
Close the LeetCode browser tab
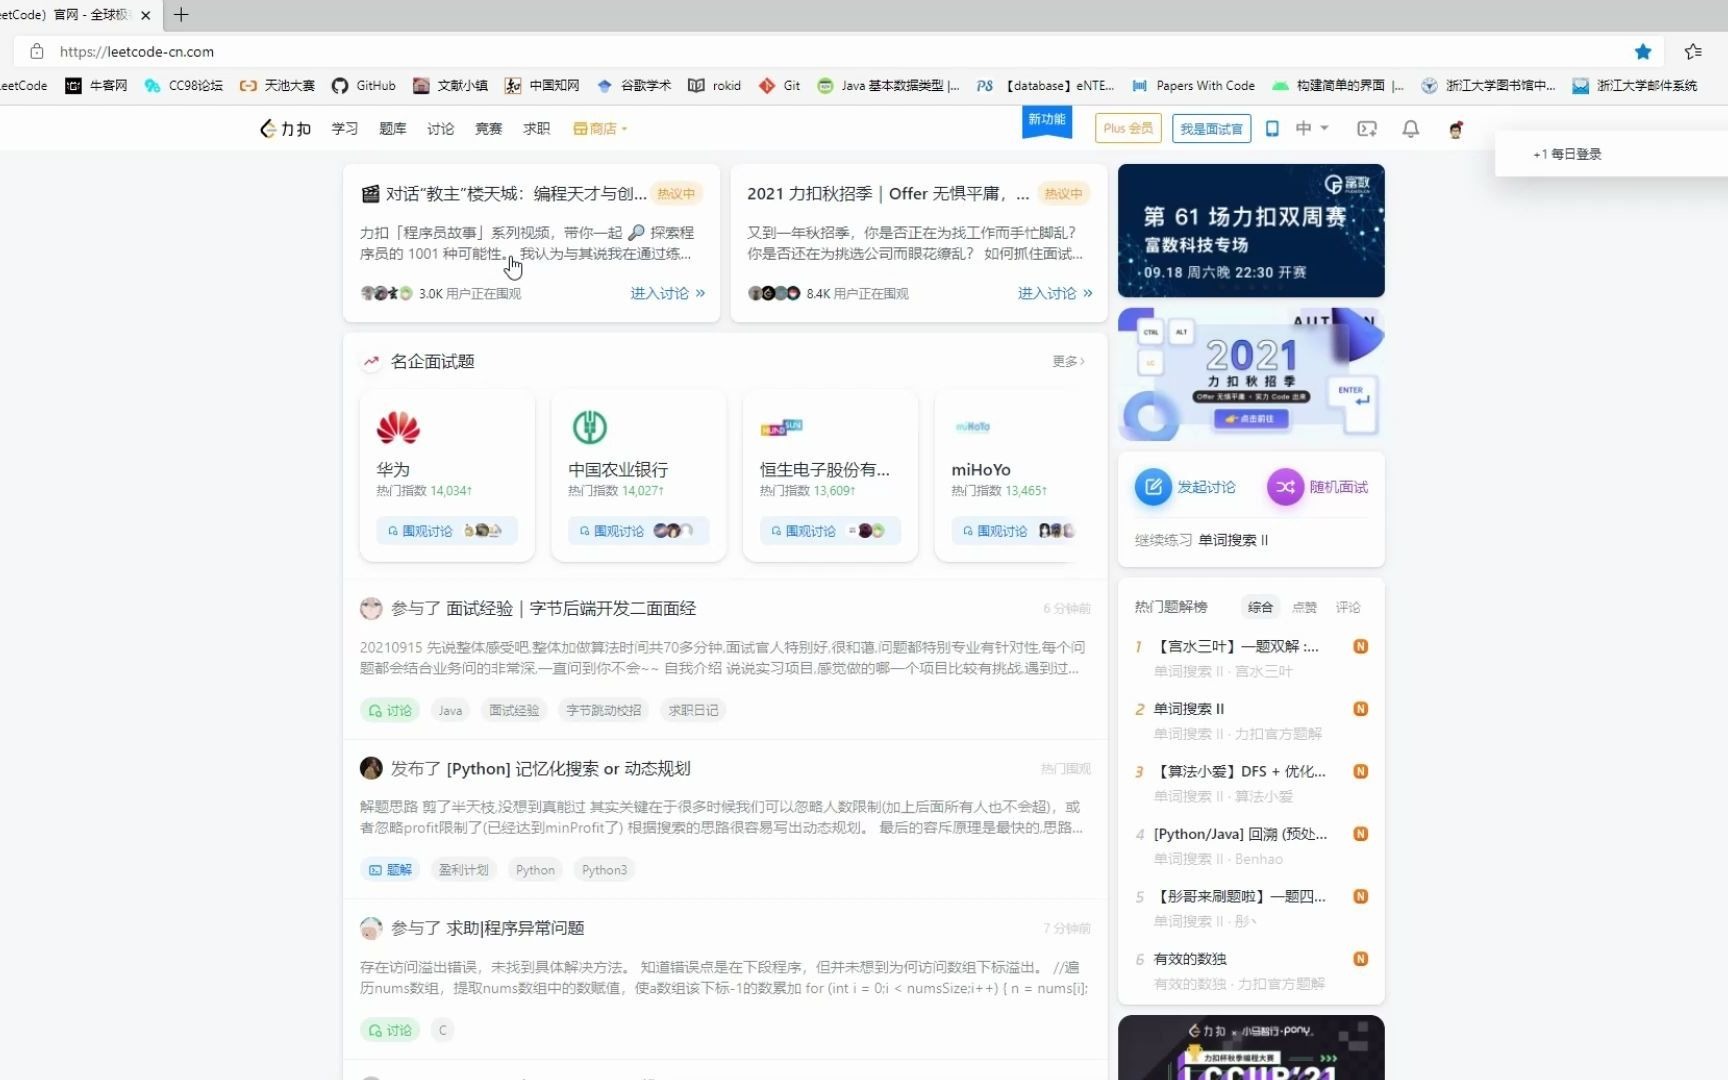[146, 15]
